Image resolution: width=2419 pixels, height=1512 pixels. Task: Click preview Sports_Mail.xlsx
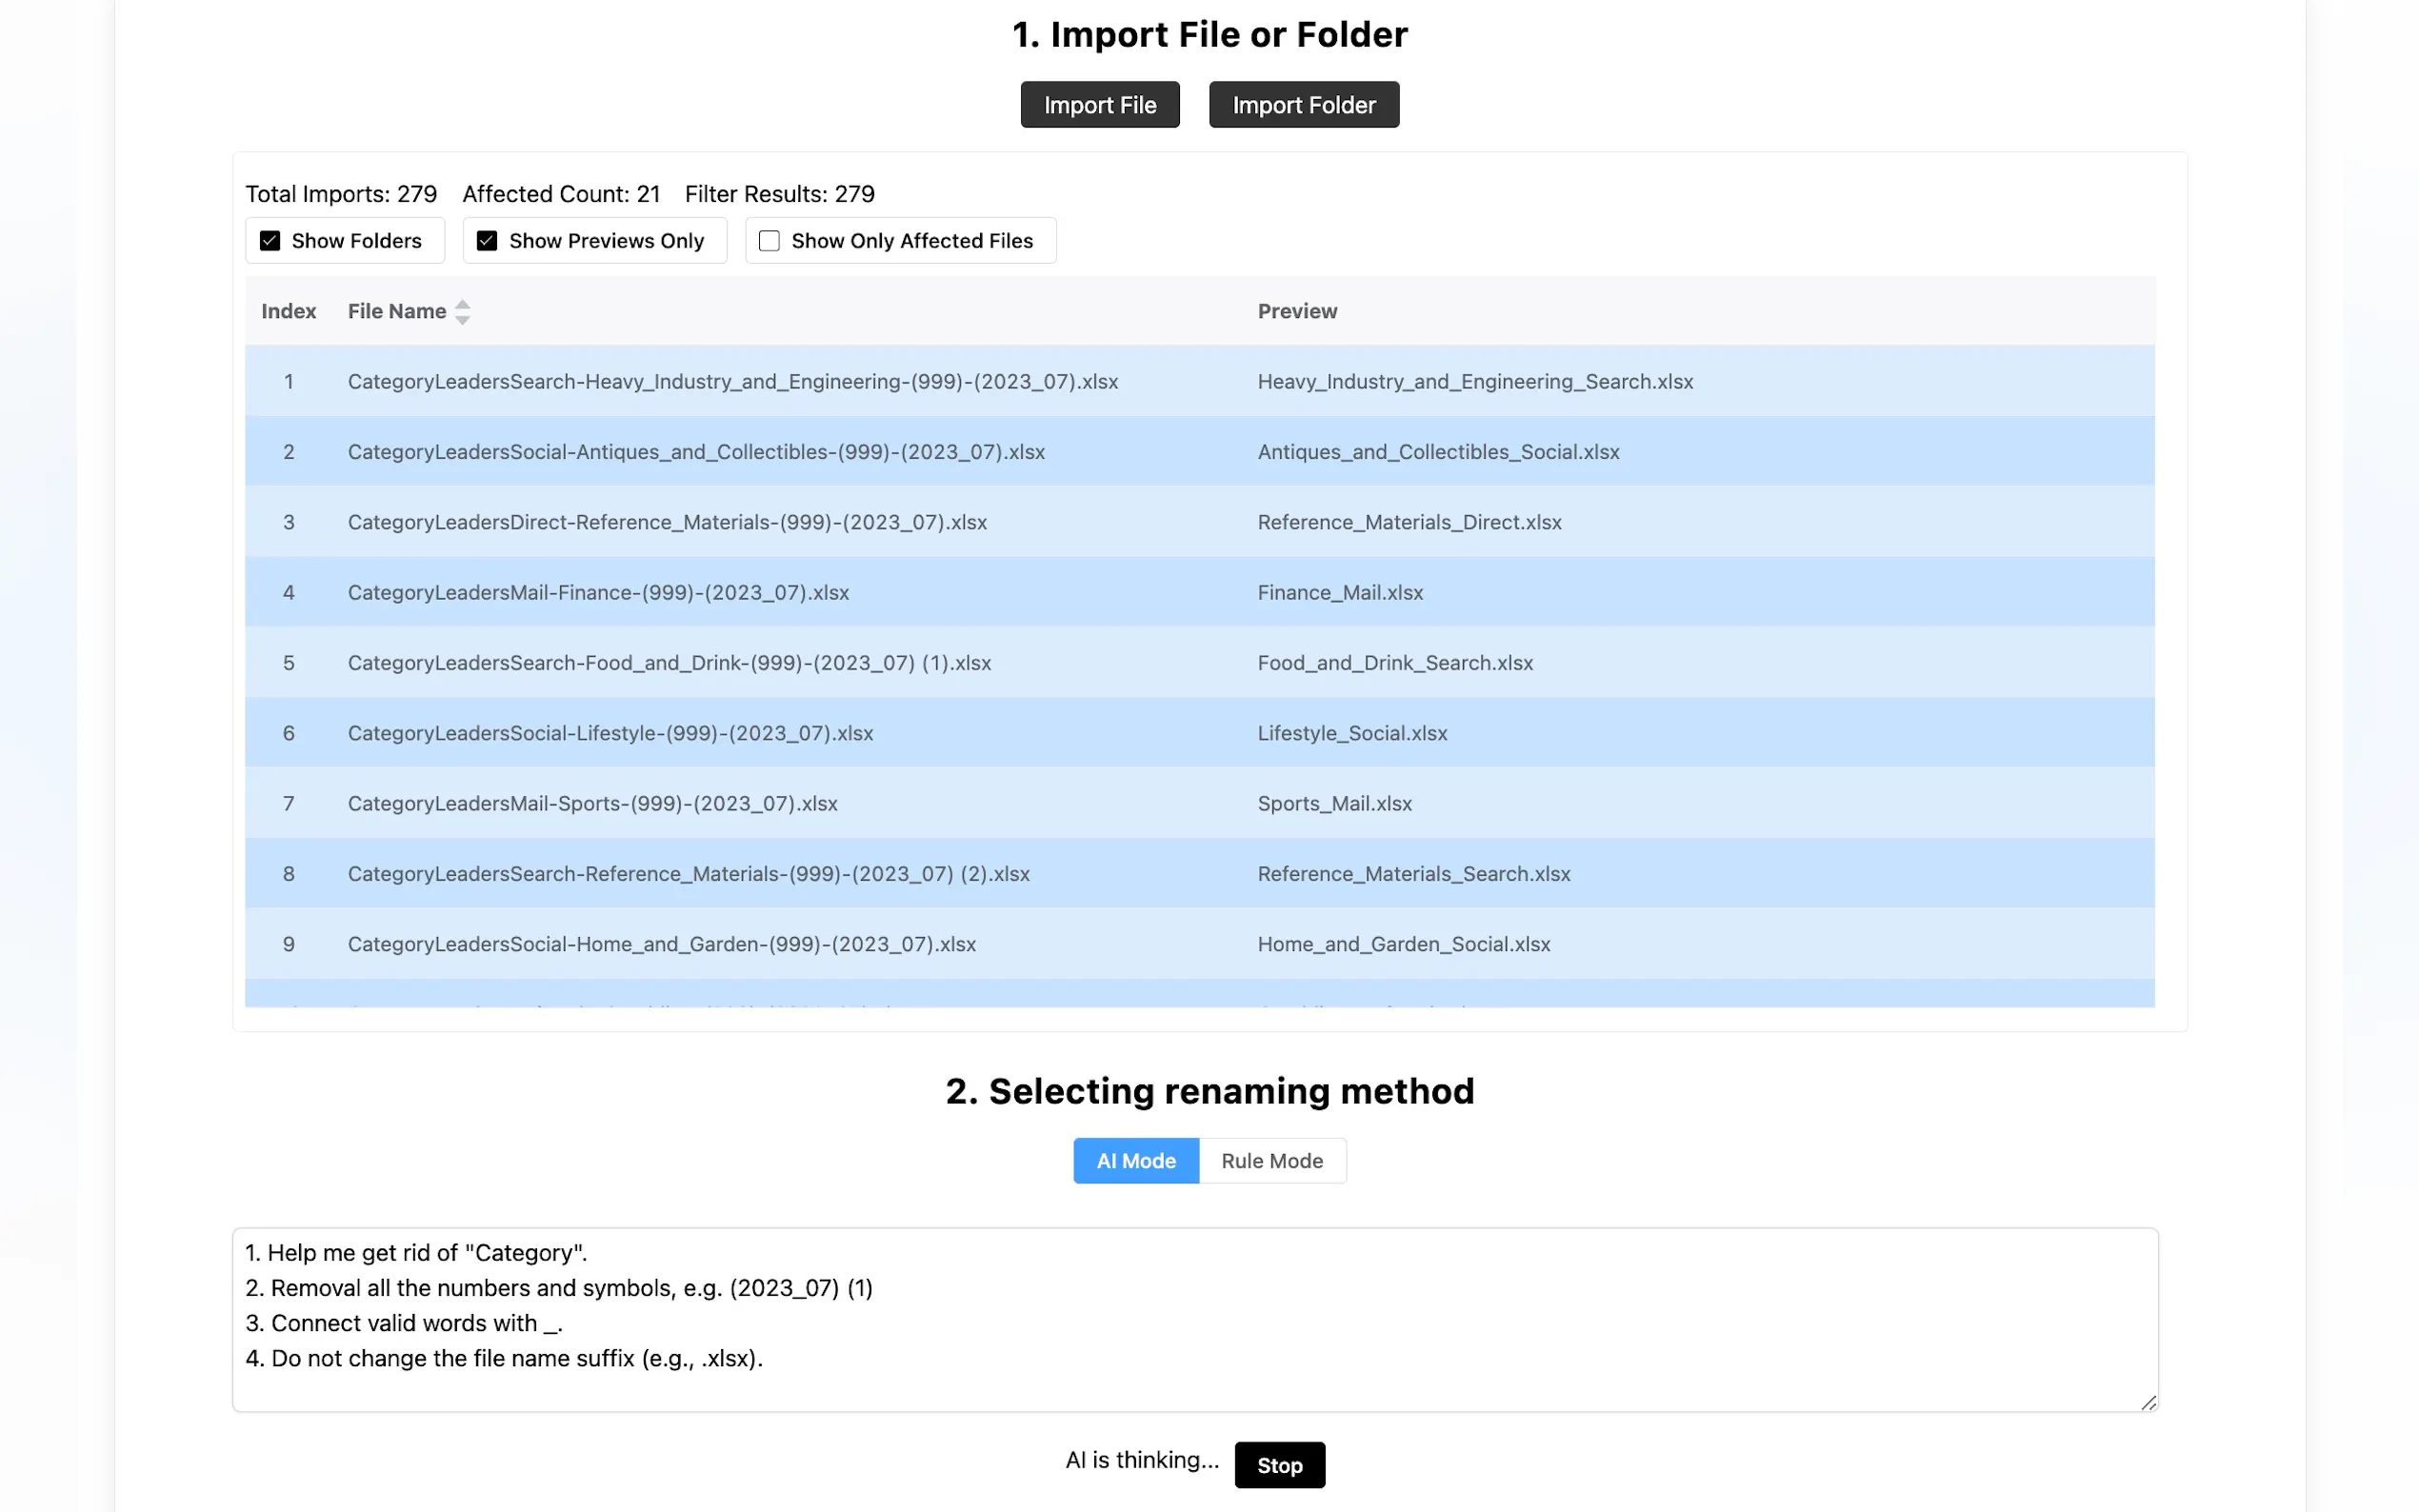(1334, 803)
